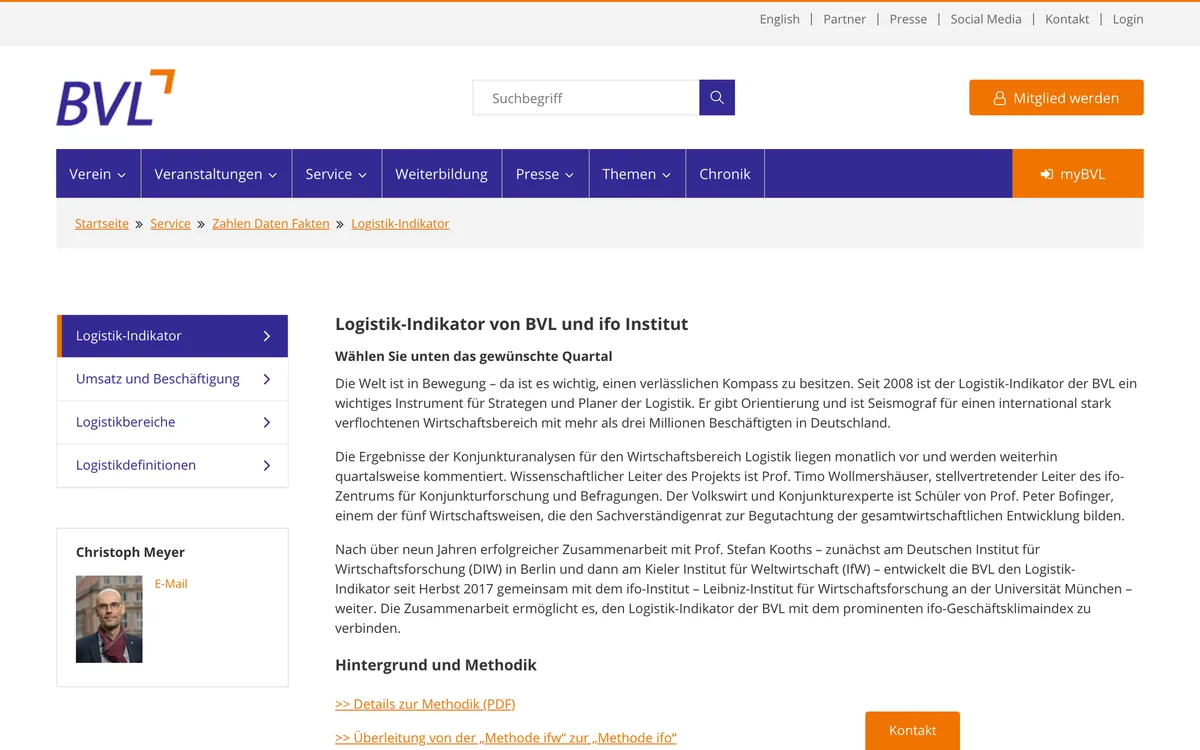Open Zahlen Daten Fakten breadcrumb
This screenshot has width=1200, height=750.
coord(271,224)
